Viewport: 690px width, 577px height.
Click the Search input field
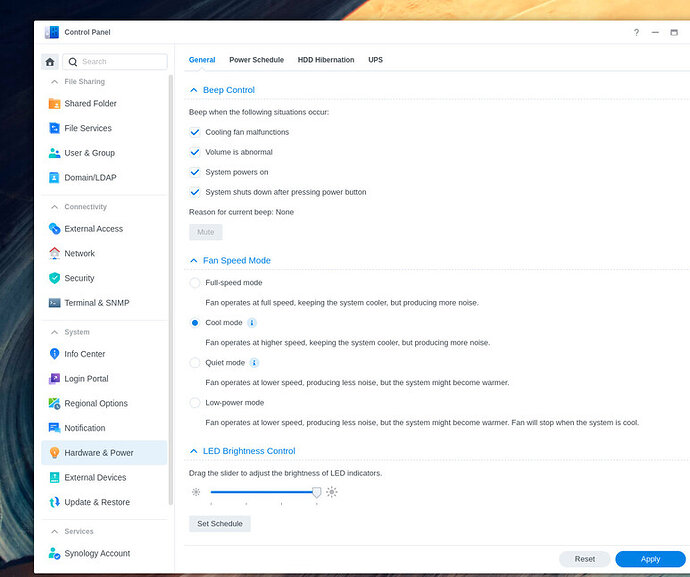[x=115, y=62]
